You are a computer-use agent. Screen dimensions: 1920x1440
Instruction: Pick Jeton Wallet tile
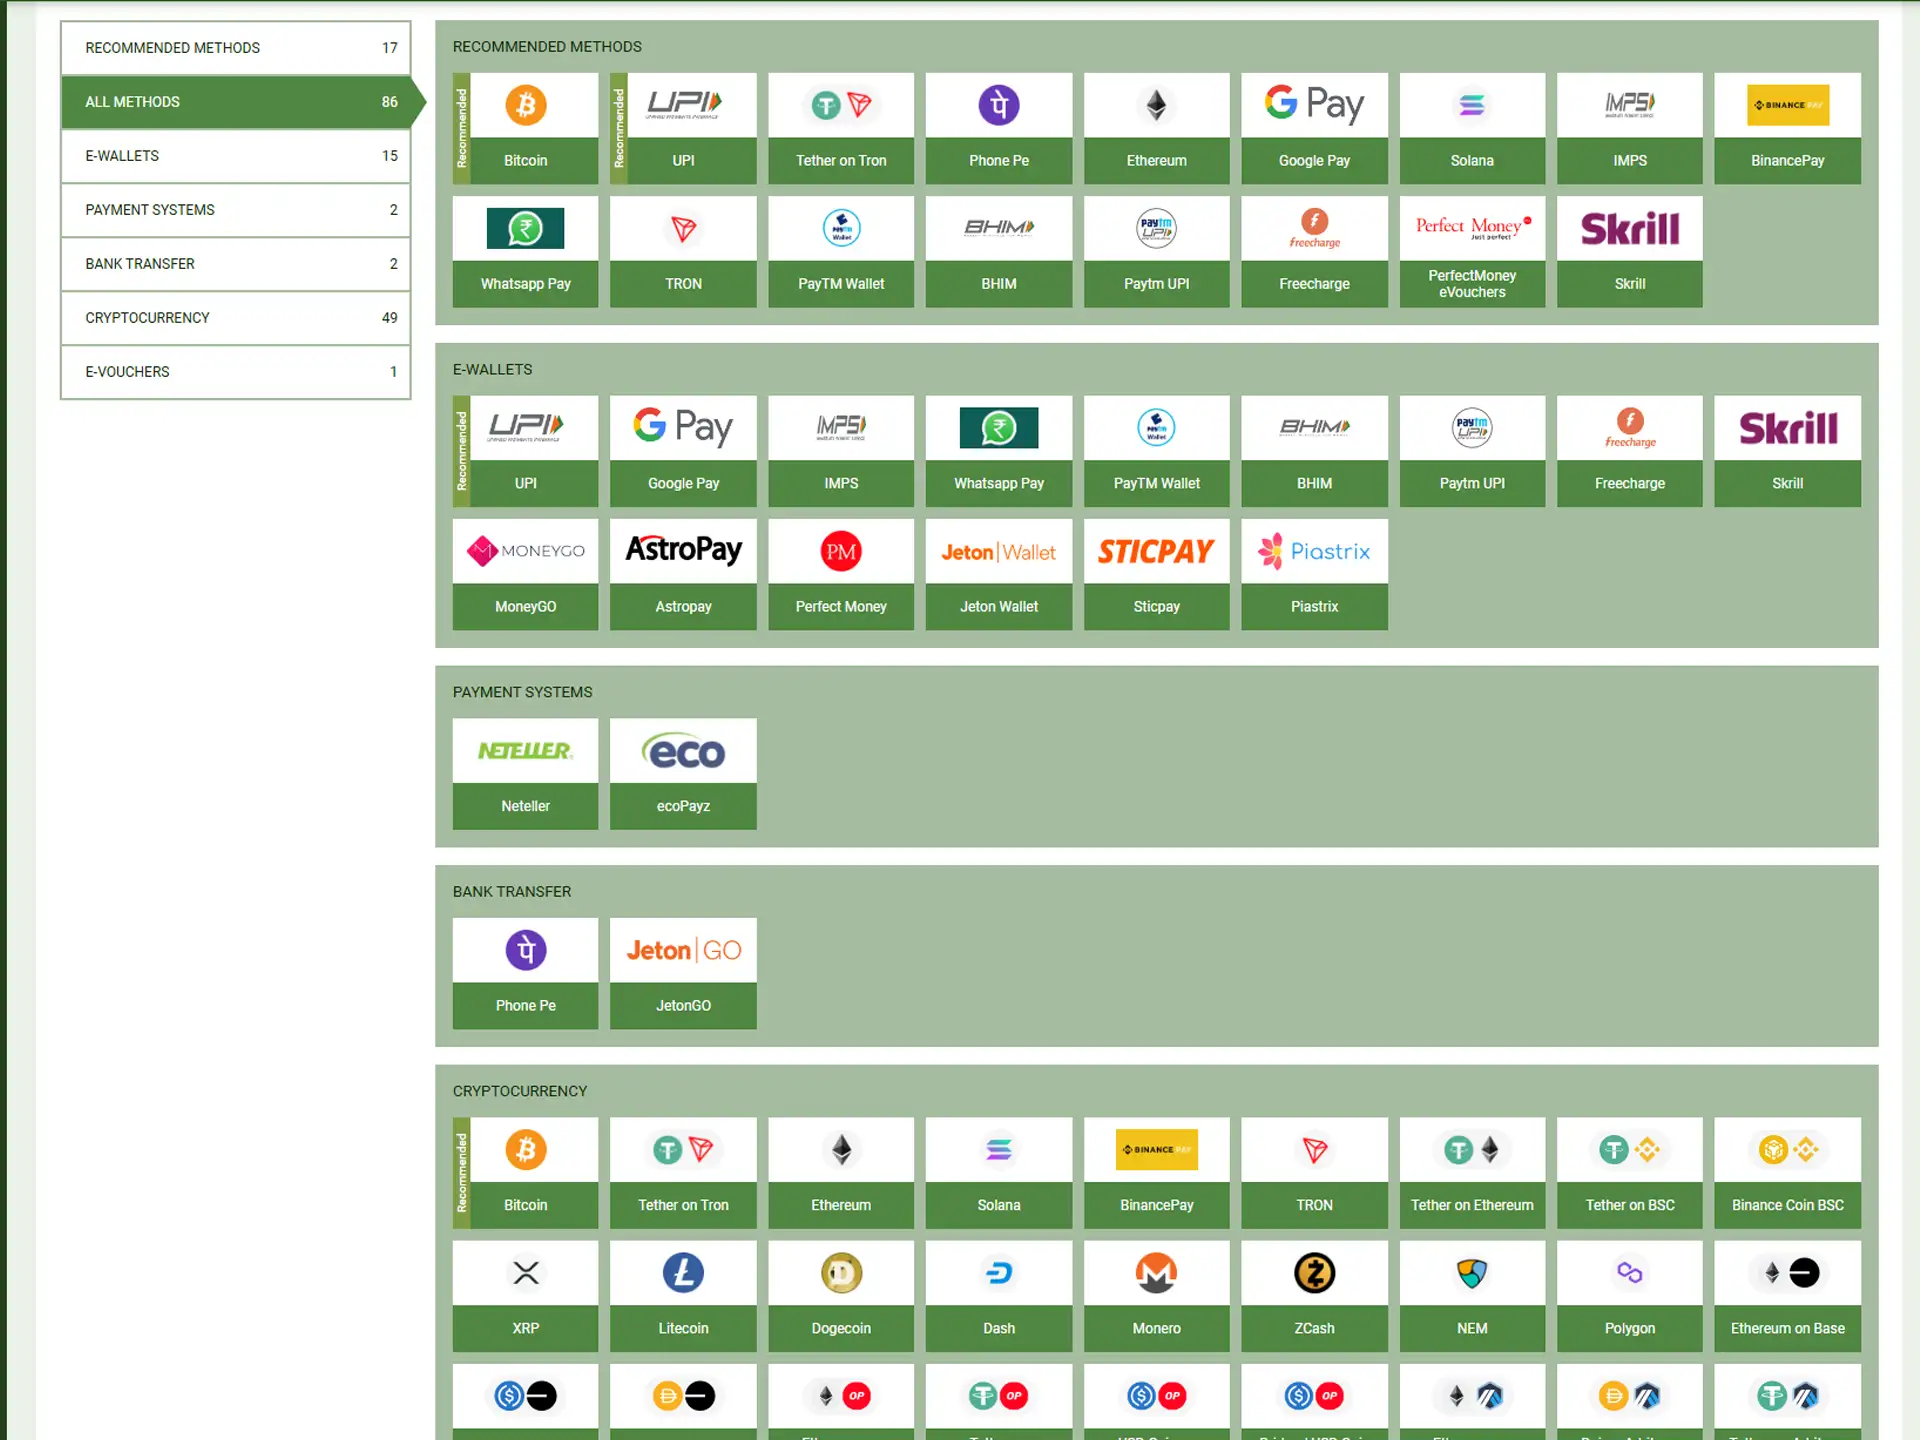point(999,574)
